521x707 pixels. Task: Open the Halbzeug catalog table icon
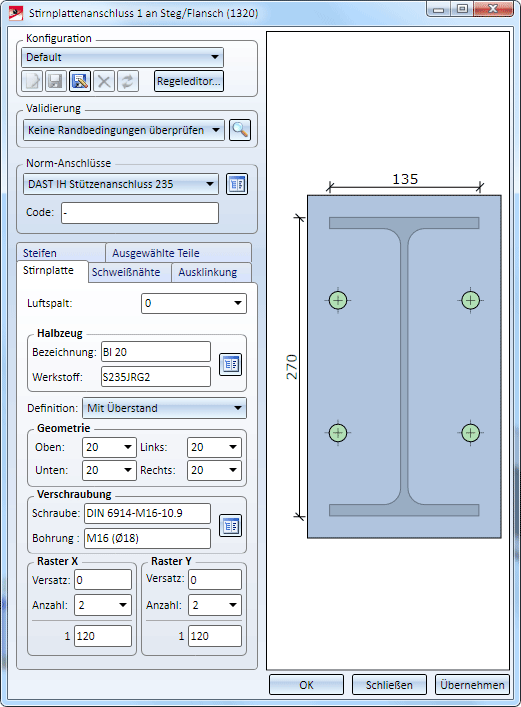point(231,364)
